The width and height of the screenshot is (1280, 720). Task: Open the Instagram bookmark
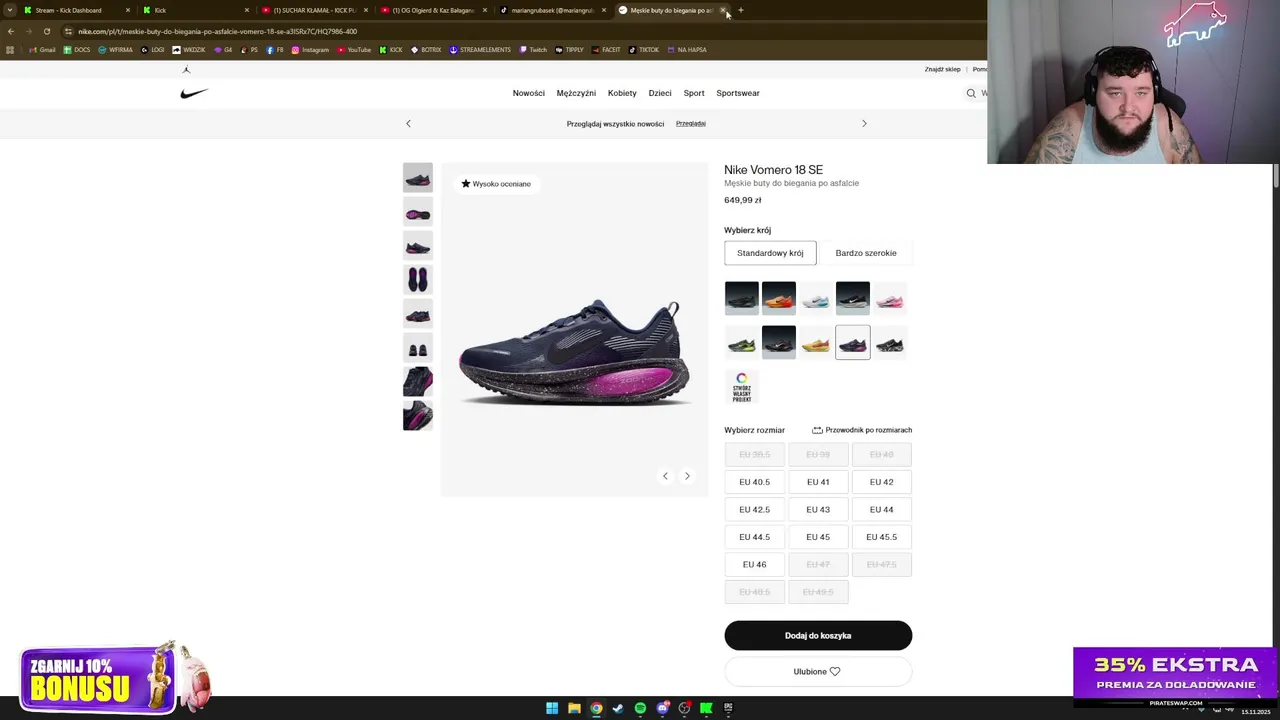point(310,50)
